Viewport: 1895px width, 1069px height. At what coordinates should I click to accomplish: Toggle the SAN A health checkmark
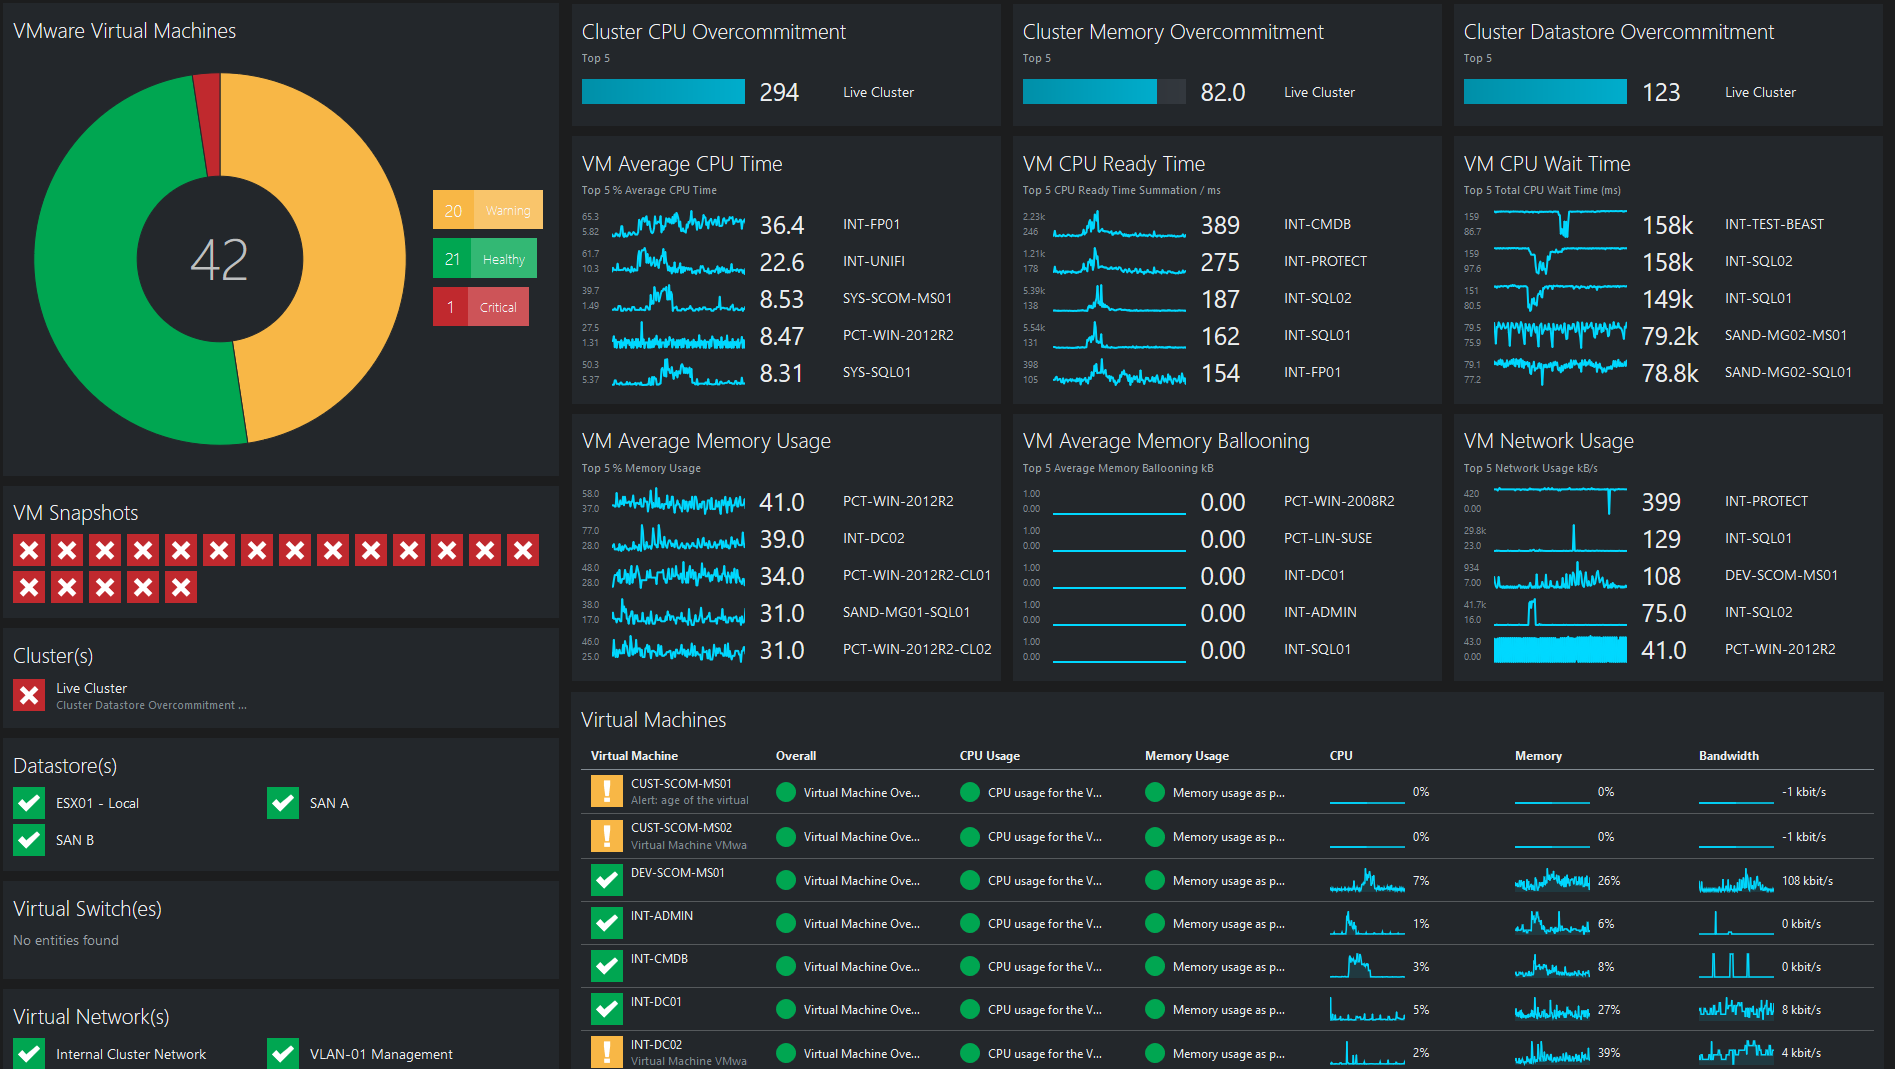(283, 802)
